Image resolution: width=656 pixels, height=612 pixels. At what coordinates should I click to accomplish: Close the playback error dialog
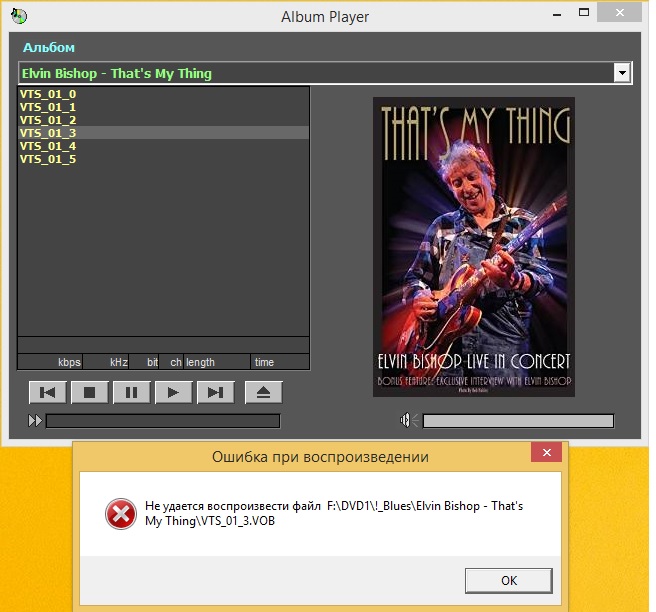(x=546, y=452)
